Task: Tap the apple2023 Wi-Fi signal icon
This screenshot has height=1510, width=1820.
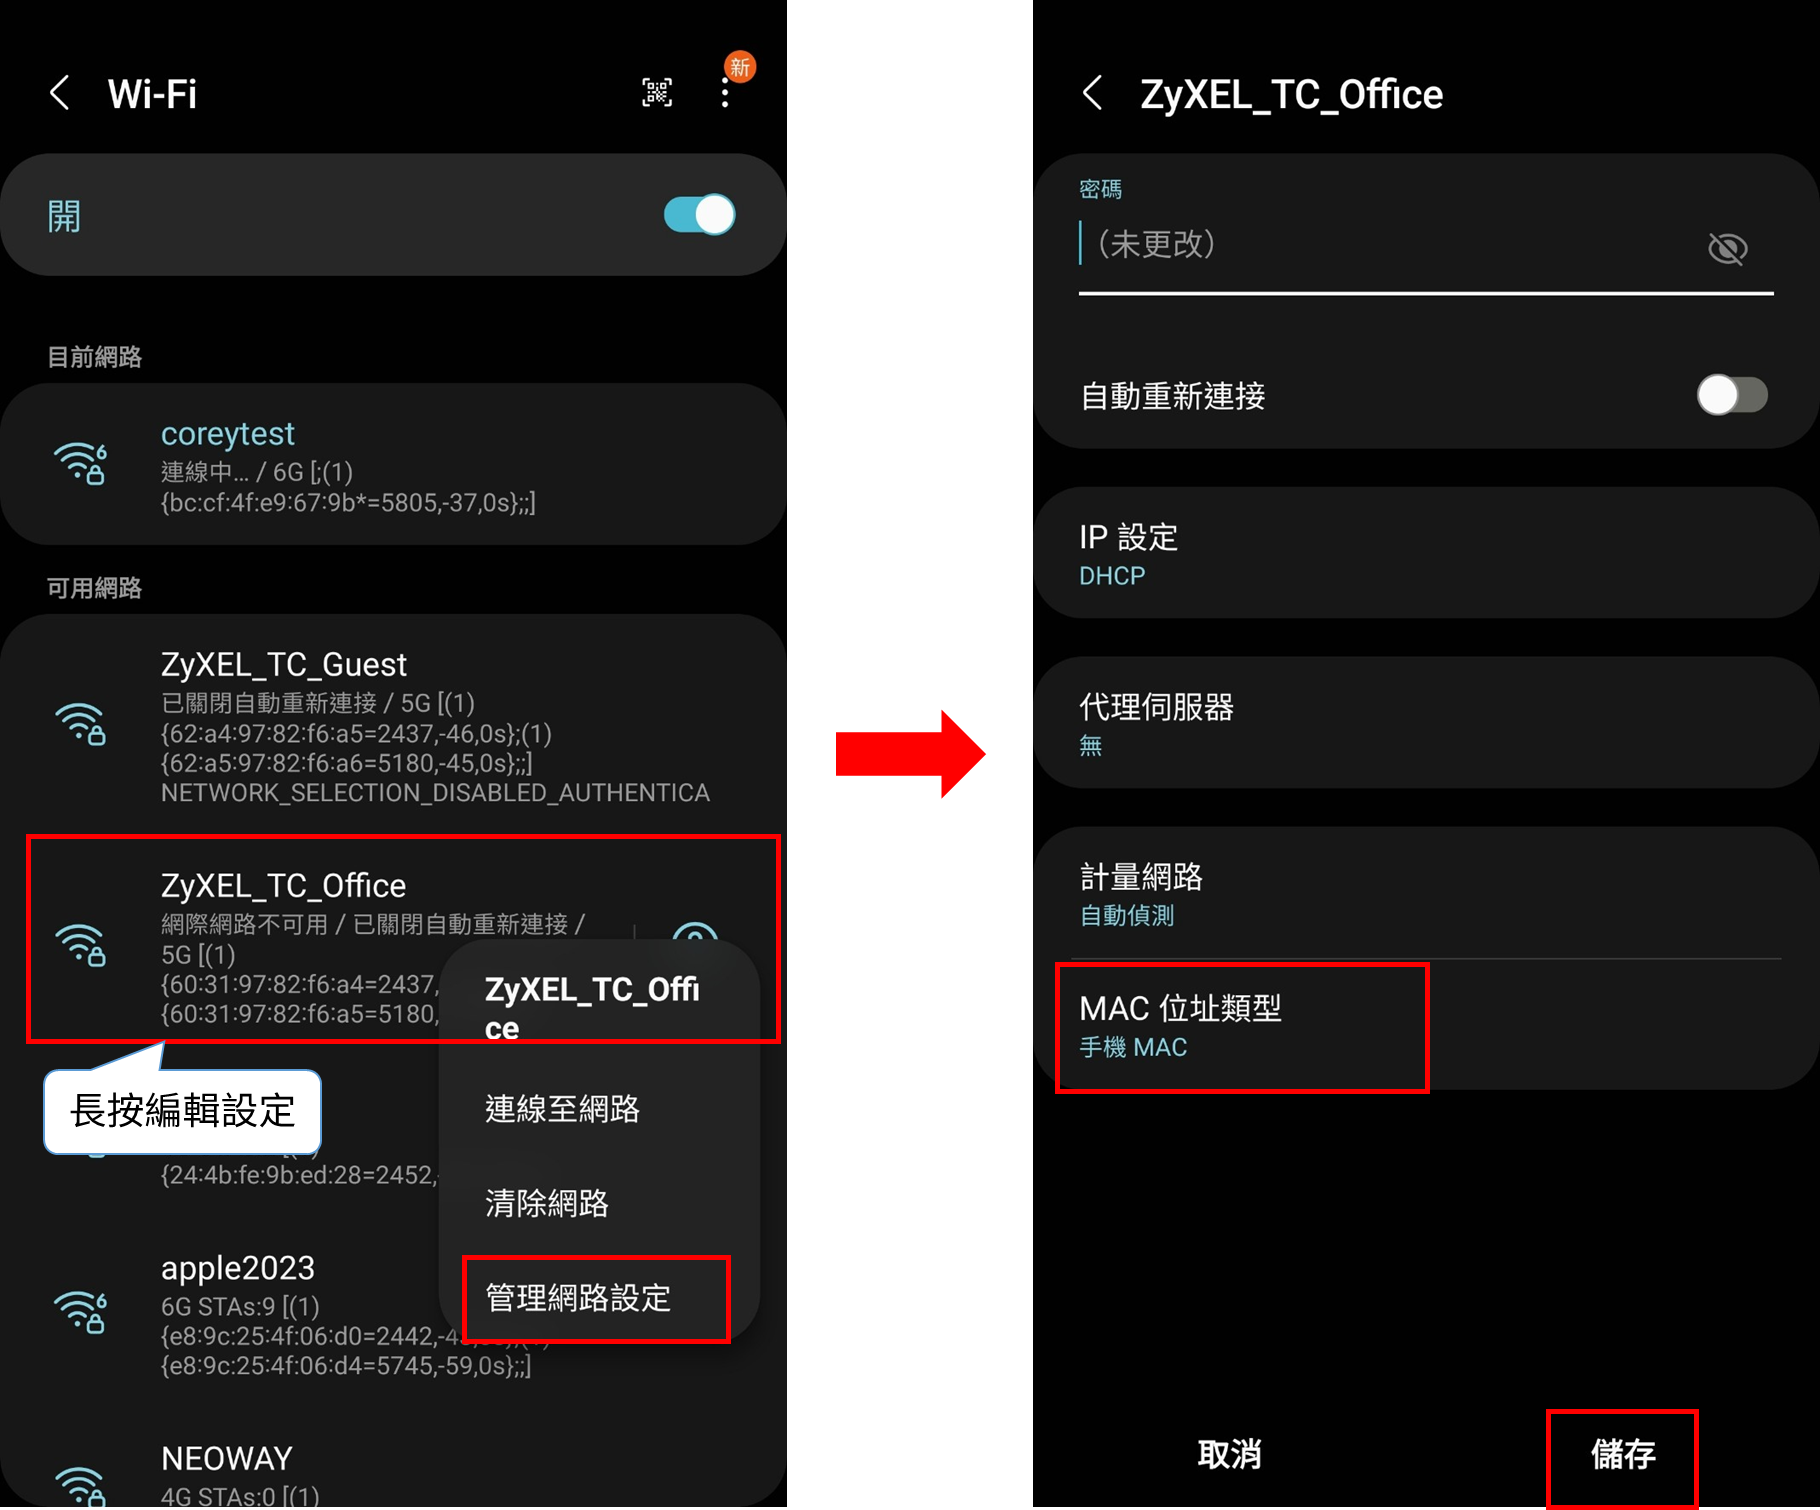Action: (80, 1313)
